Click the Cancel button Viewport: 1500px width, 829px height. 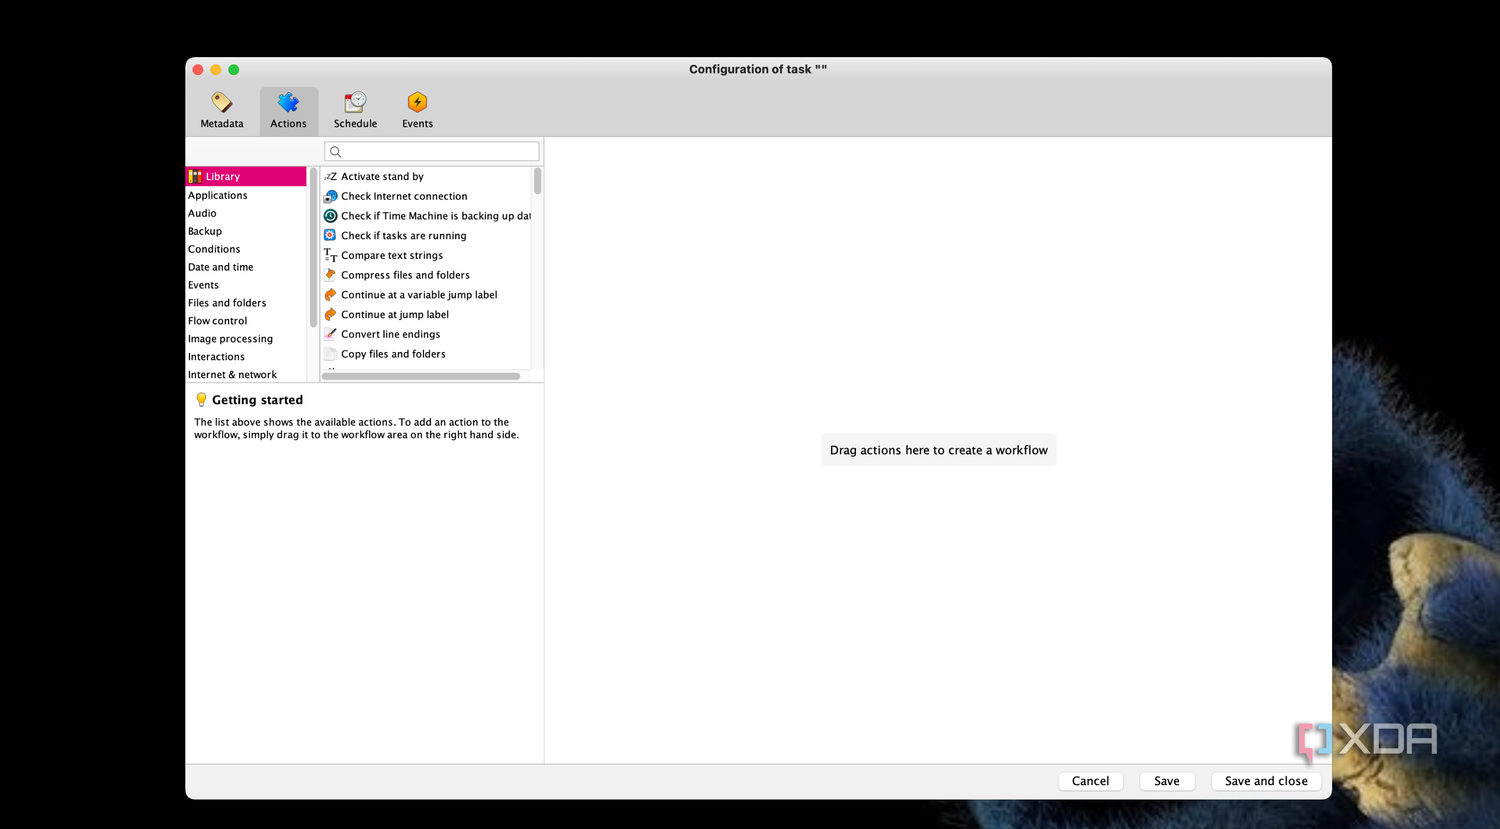coord(1090,781)
